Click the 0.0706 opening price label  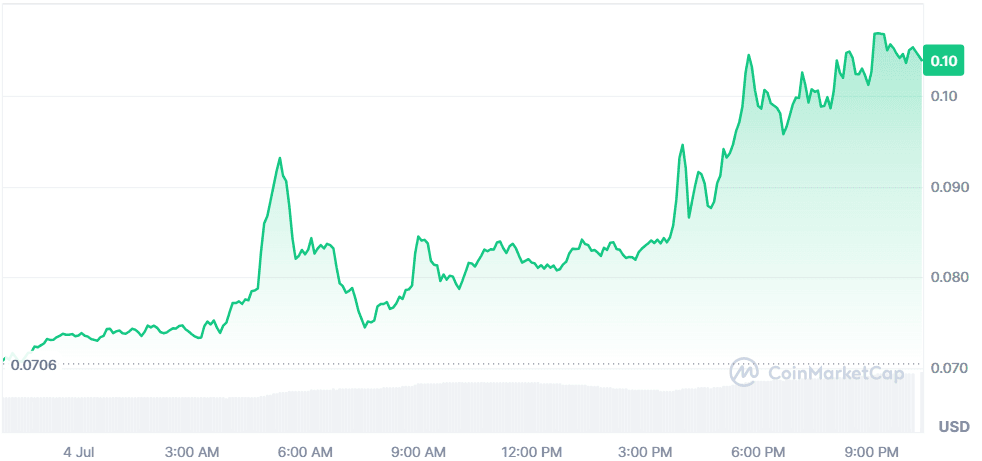click(x=34, y=365)
